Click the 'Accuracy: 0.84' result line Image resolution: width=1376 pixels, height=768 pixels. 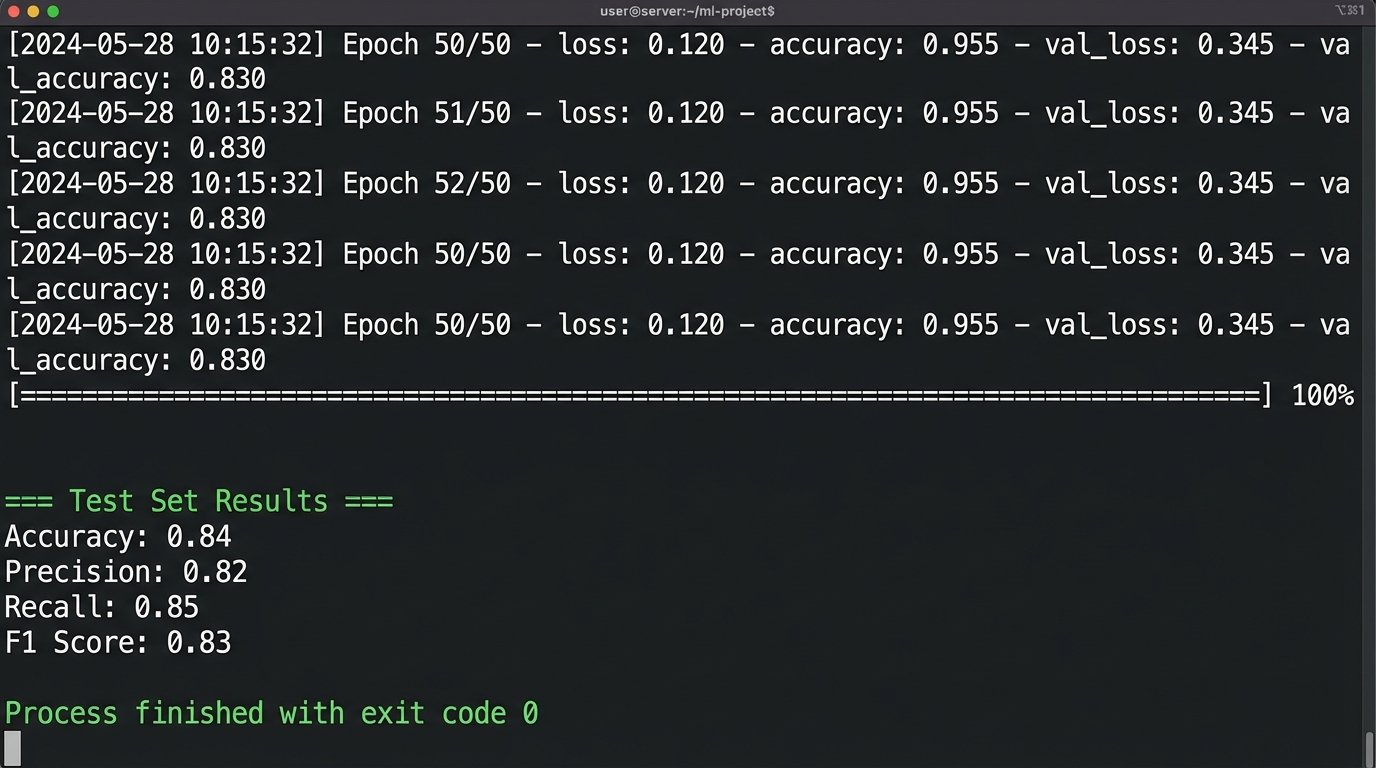coord(118,537)
